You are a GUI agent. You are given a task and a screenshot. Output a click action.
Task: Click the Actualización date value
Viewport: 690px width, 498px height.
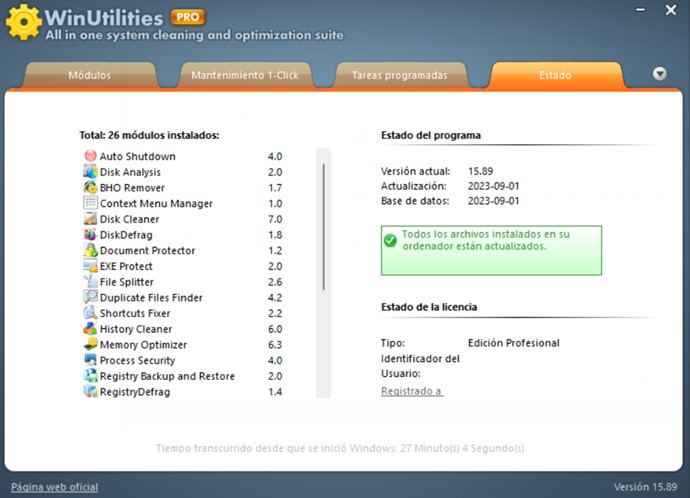pyautogui.click(x=493, y=186)
